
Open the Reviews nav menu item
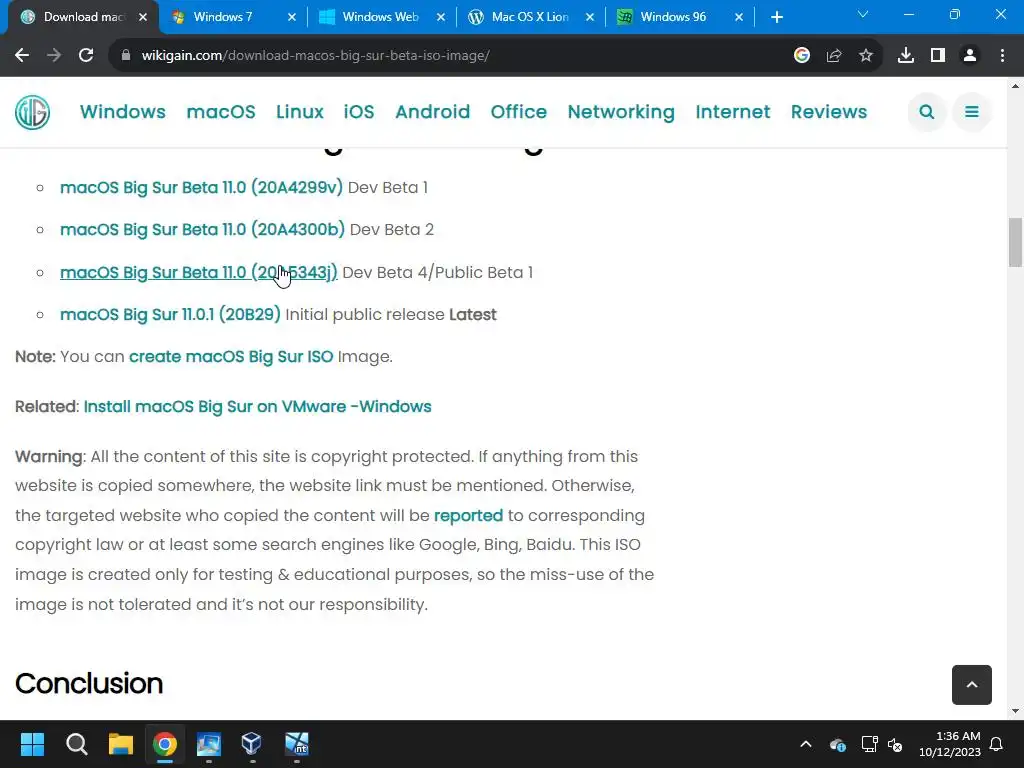(829, 112)
